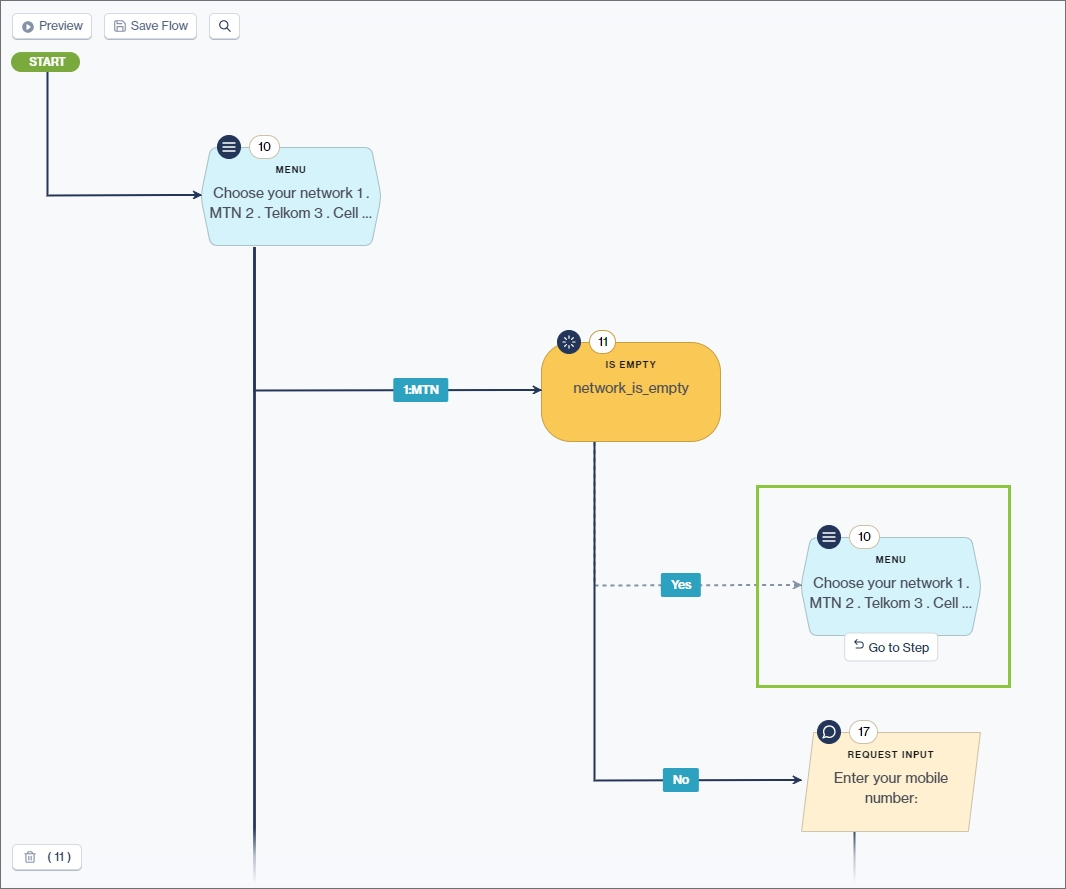Image resolution: width=1066 pixels, height=889 pixels.
Task: Click the 1:MTN branch label
Action: click(x=420, y=390)
